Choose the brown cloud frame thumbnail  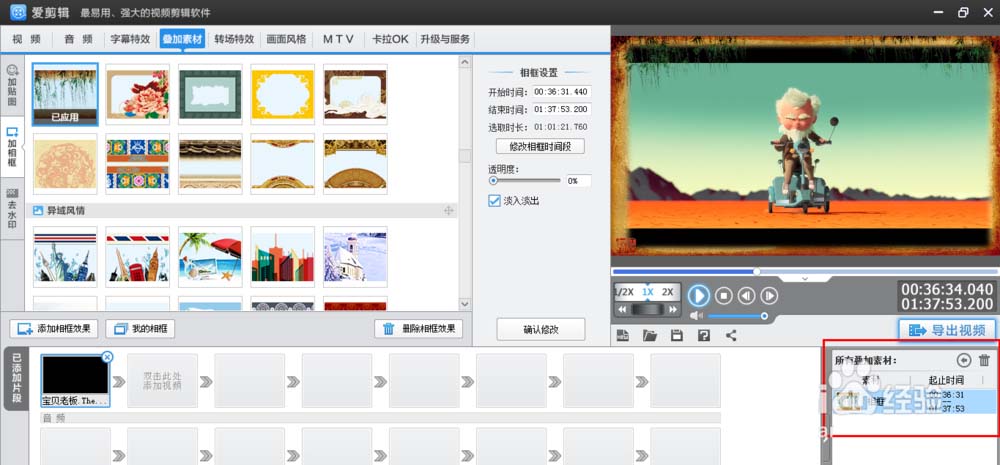pyautogui.click(x=355, y=94)
